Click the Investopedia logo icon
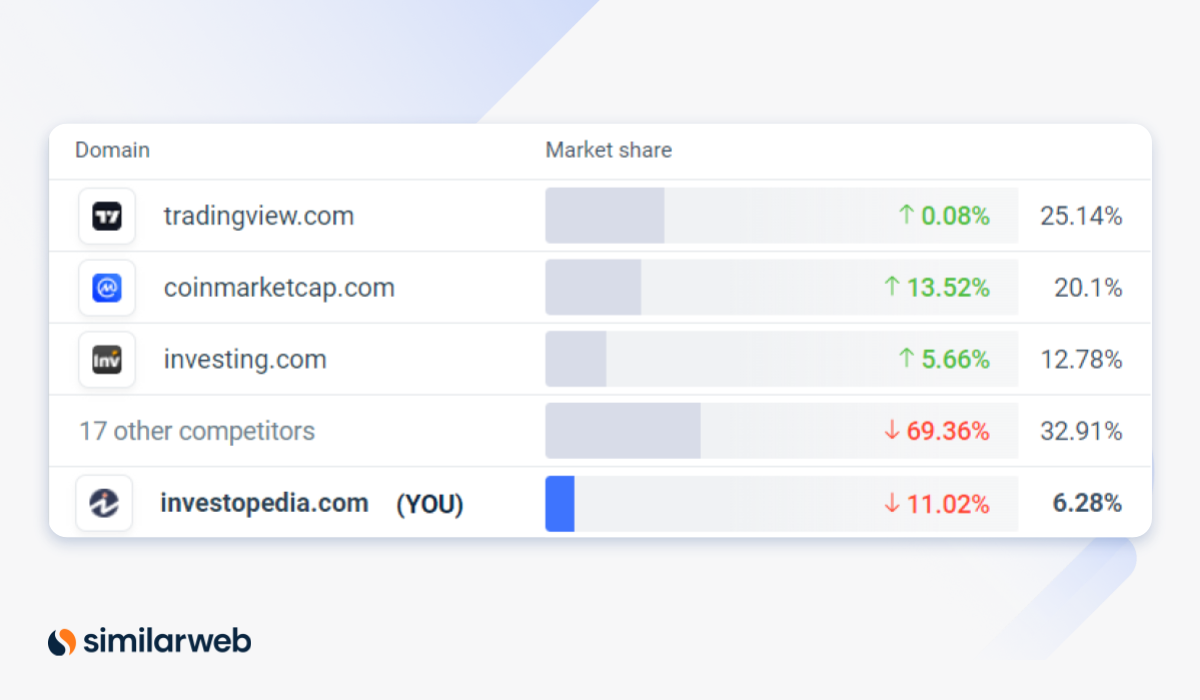 104,503
